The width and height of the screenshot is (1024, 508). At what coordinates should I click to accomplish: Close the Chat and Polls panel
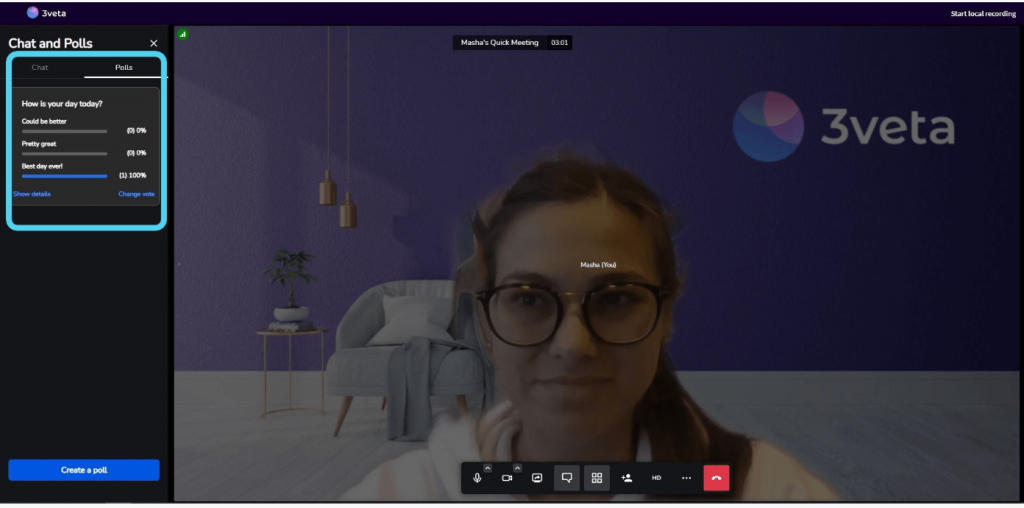click(153, 43)
